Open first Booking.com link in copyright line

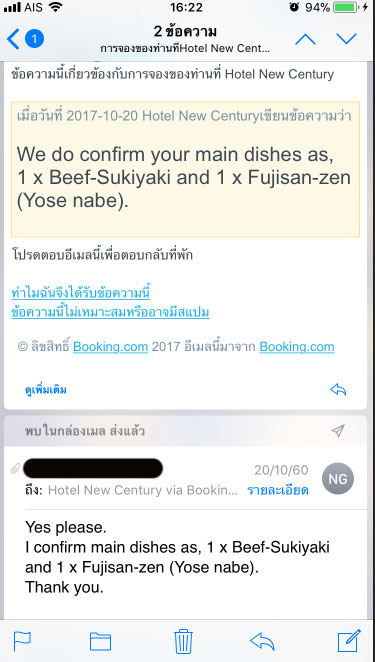click(111, 347)
